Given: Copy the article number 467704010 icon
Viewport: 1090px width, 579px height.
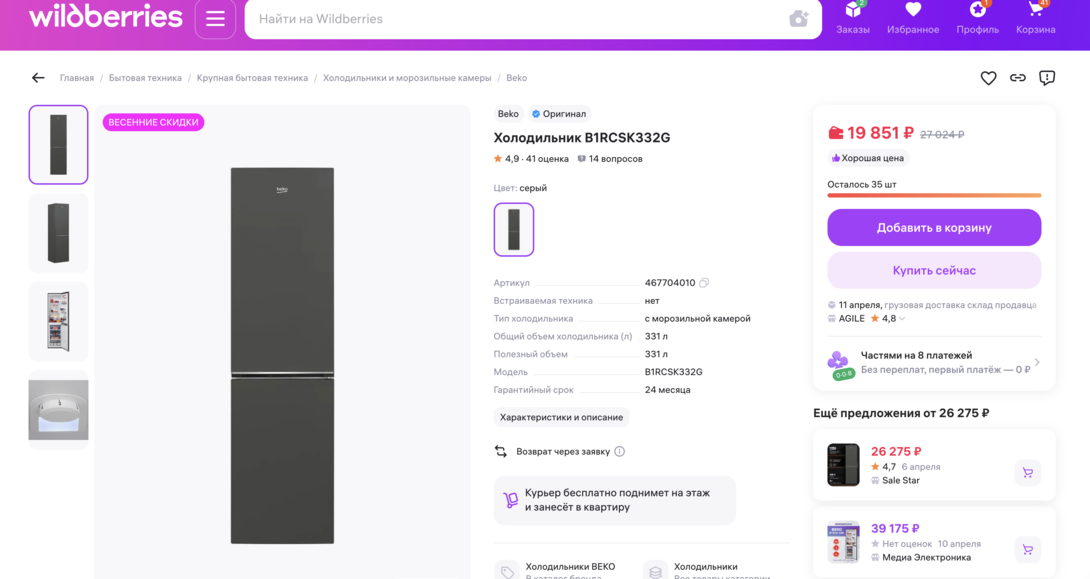Looking at the screenshot, I should [703, 283].
